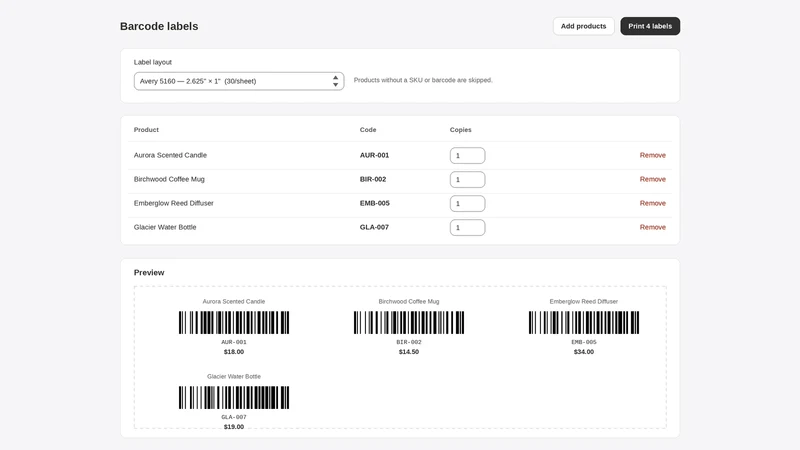Screen dimensions: 800x450
Task: Click the $19.00 price in preview
Action: [x=234, y=427]
